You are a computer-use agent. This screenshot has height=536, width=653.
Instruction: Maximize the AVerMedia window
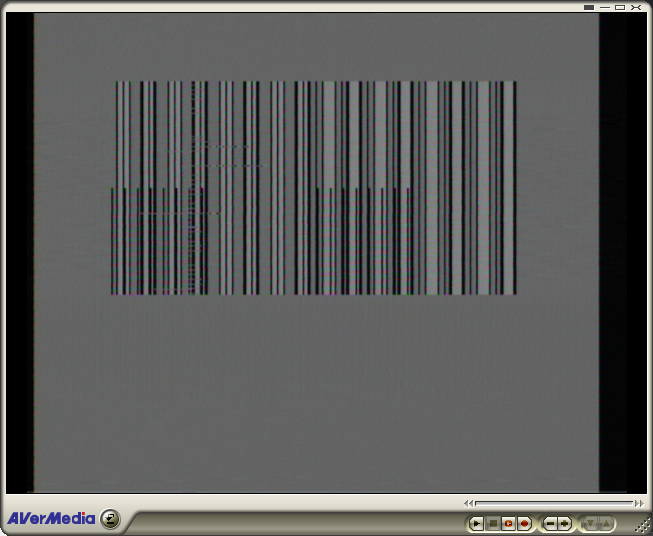tap(620, 7)
